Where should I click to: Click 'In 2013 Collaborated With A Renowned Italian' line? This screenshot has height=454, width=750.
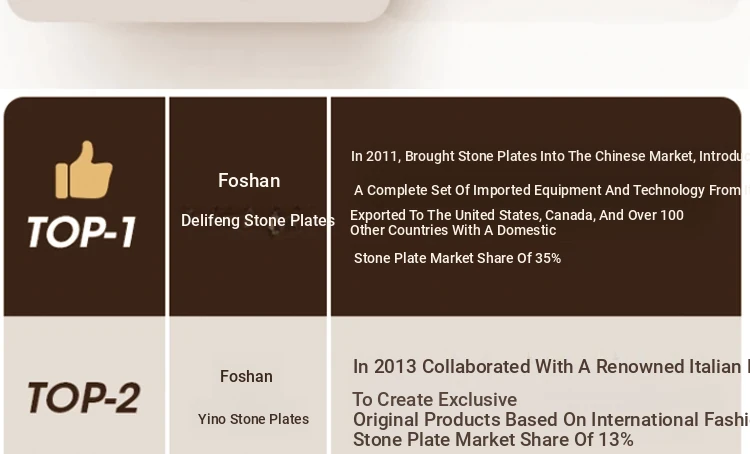[x=549, y=367]
